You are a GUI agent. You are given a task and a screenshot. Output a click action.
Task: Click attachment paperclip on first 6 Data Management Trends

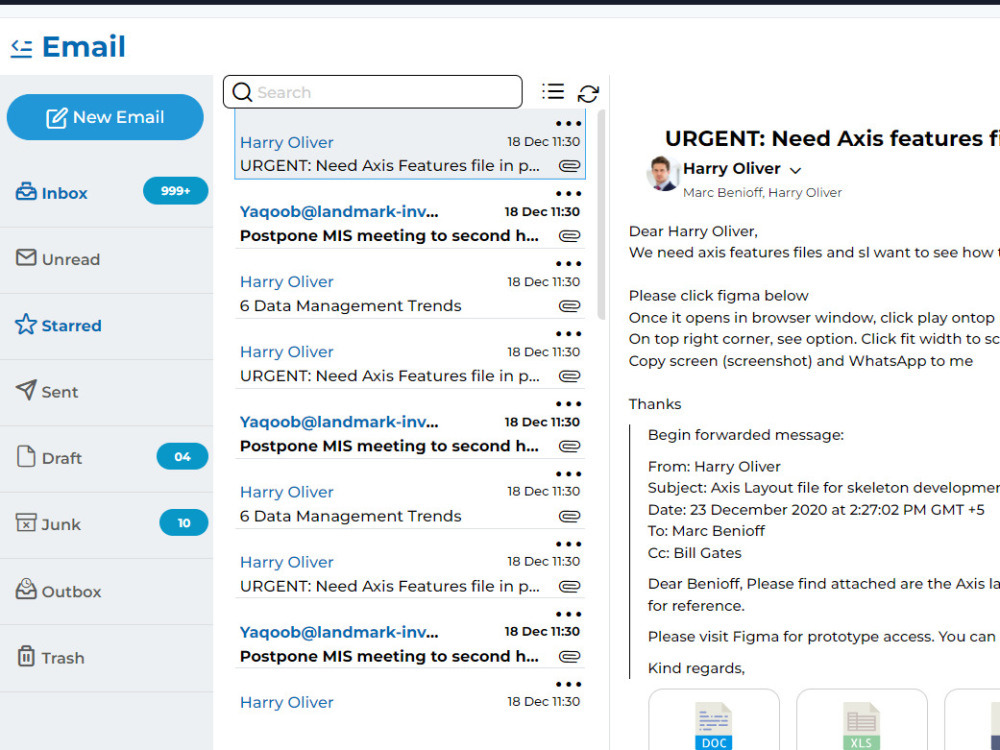click(x=570, y=306)
